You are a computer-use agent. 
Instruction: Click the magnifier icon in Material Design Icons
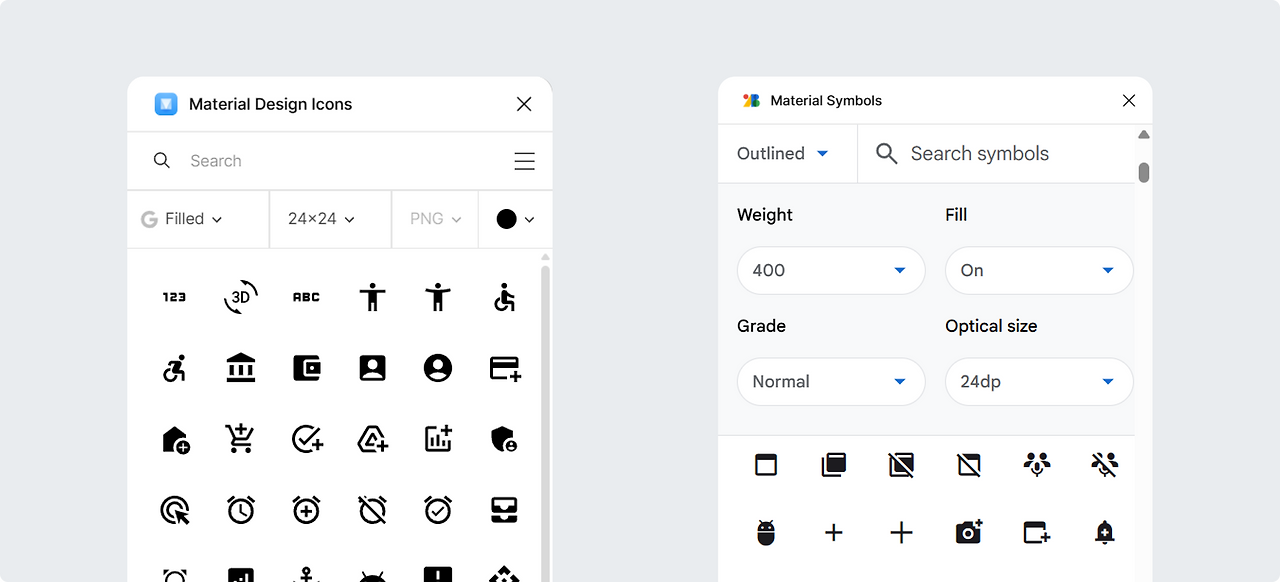click(x=162, y=160)
